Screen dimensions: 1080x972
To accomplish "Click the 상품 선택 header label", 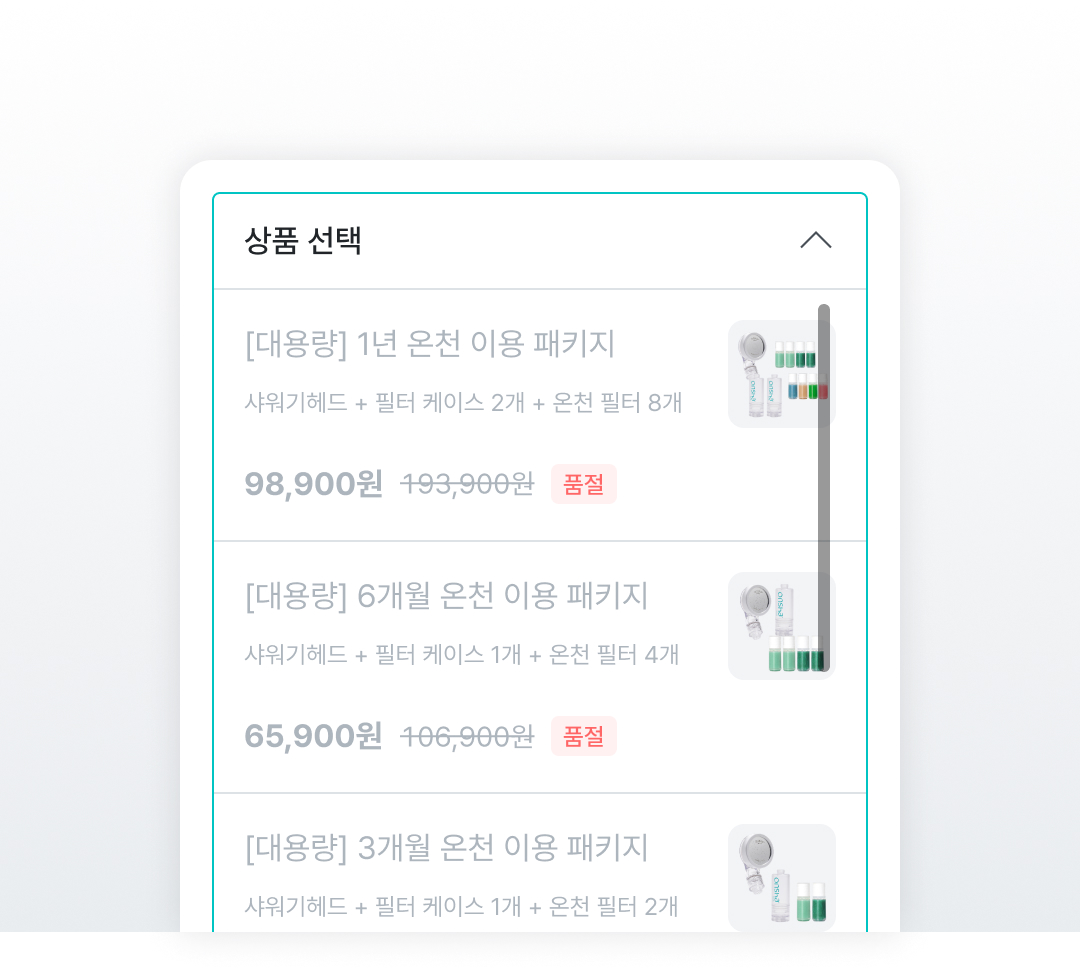I will pyautogui.click(x=303, y=241).
